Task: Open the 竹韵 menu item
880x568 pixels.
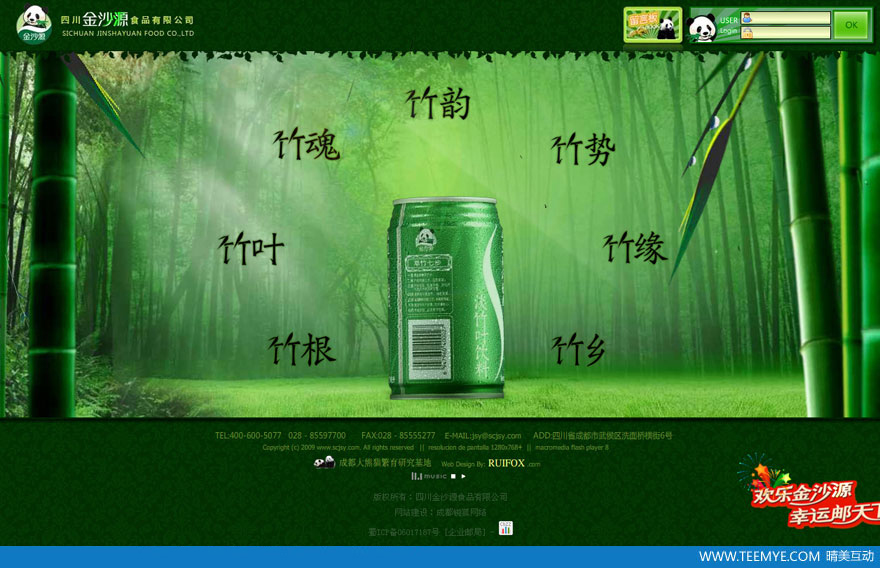Action: pyautogui.click(x=438, y=103)
